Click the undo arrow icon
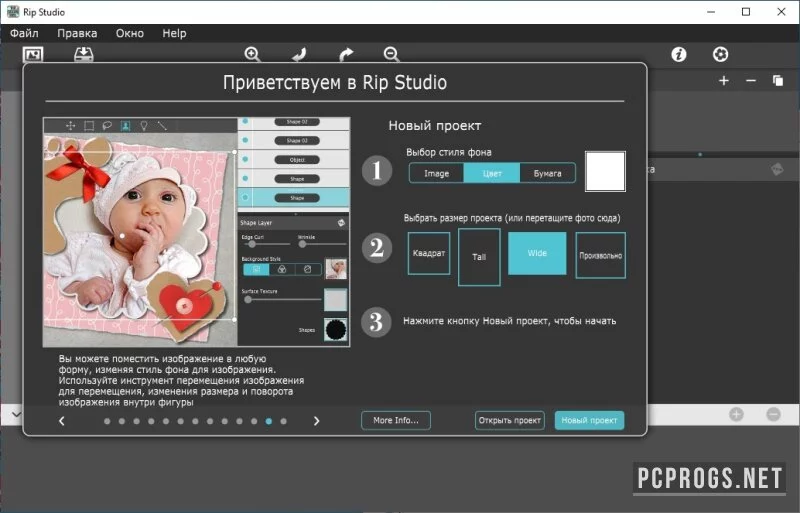 299,54
